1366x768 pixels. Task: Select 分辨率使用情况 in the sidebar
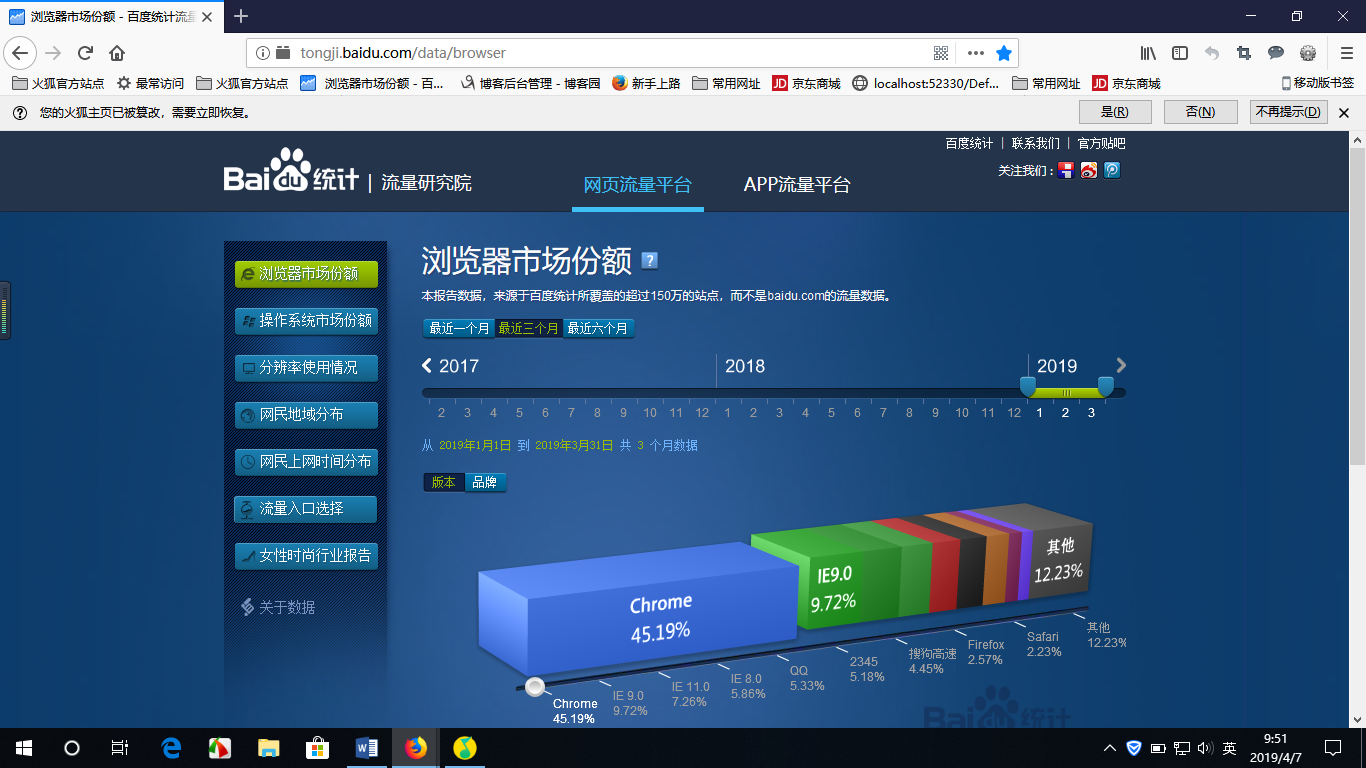306,368
